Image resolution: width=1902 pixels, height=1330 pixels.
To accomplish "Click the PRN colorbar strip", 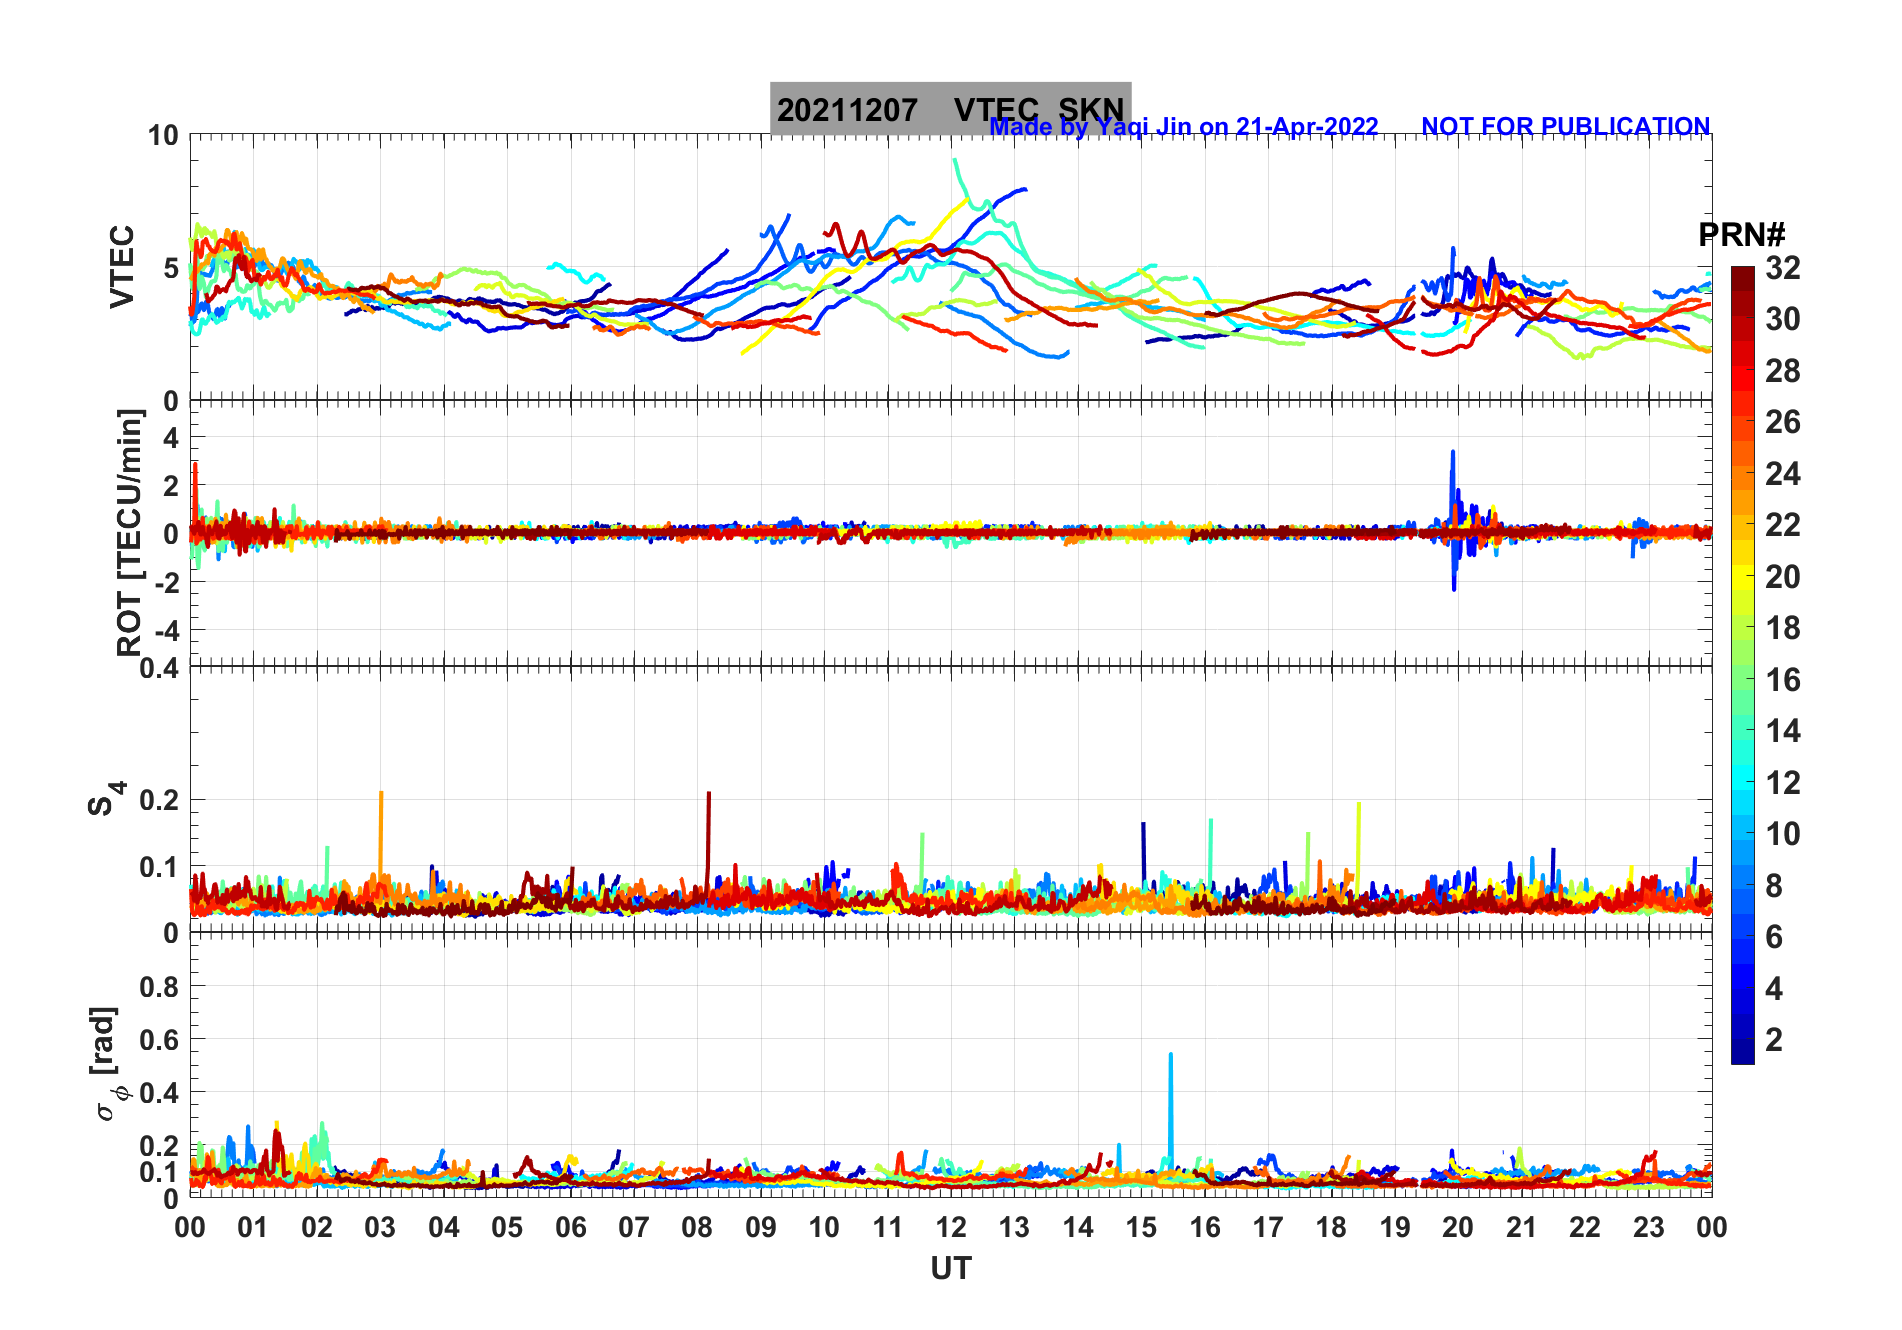I will click(1743, 665).
